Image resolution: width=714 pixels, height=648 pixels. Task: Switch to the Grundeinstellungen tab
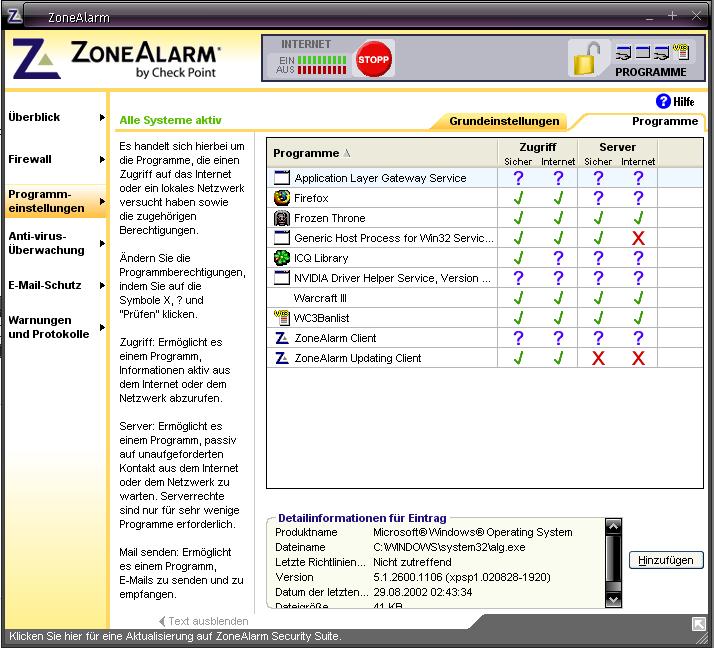pos(503,121)
